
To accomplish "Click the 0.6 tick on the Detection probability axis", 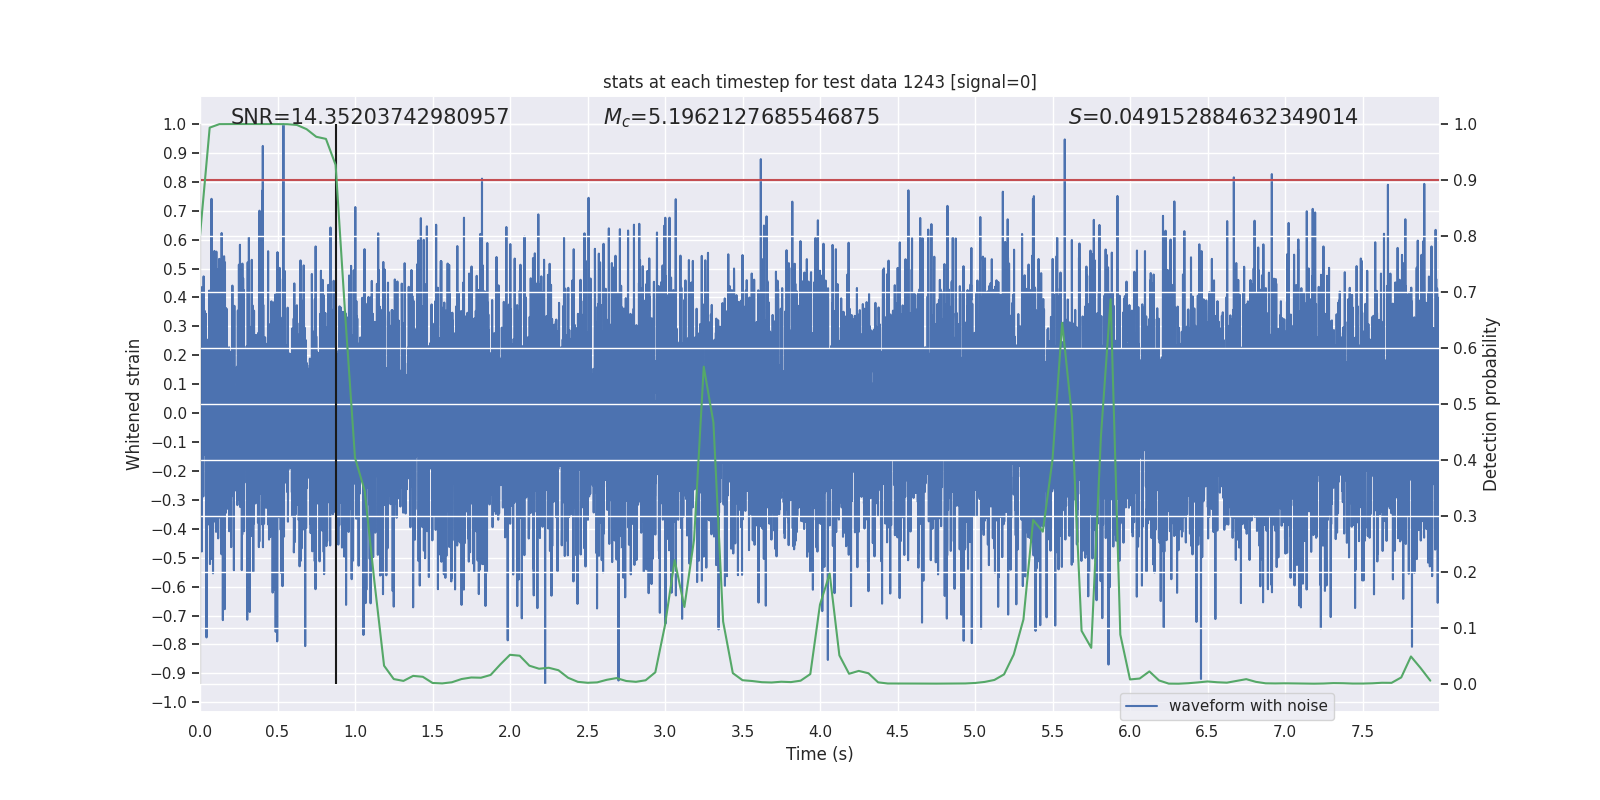I will tap(1465, 348).
